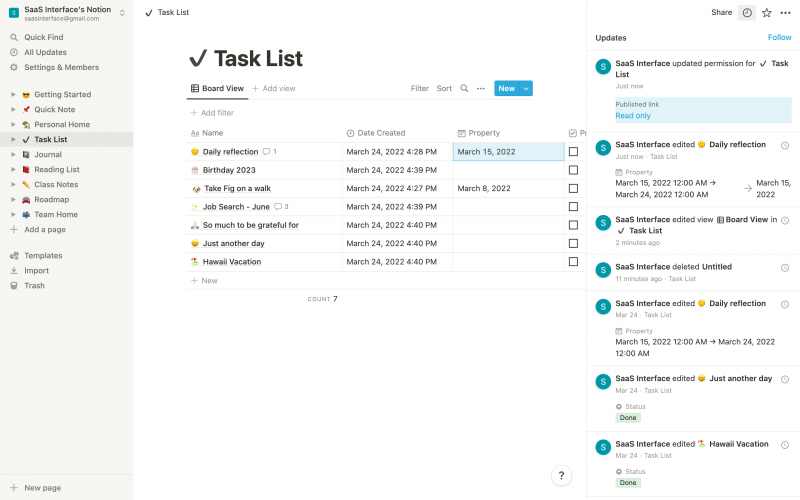Open comments on Daily reflection row

pos(269,152)
